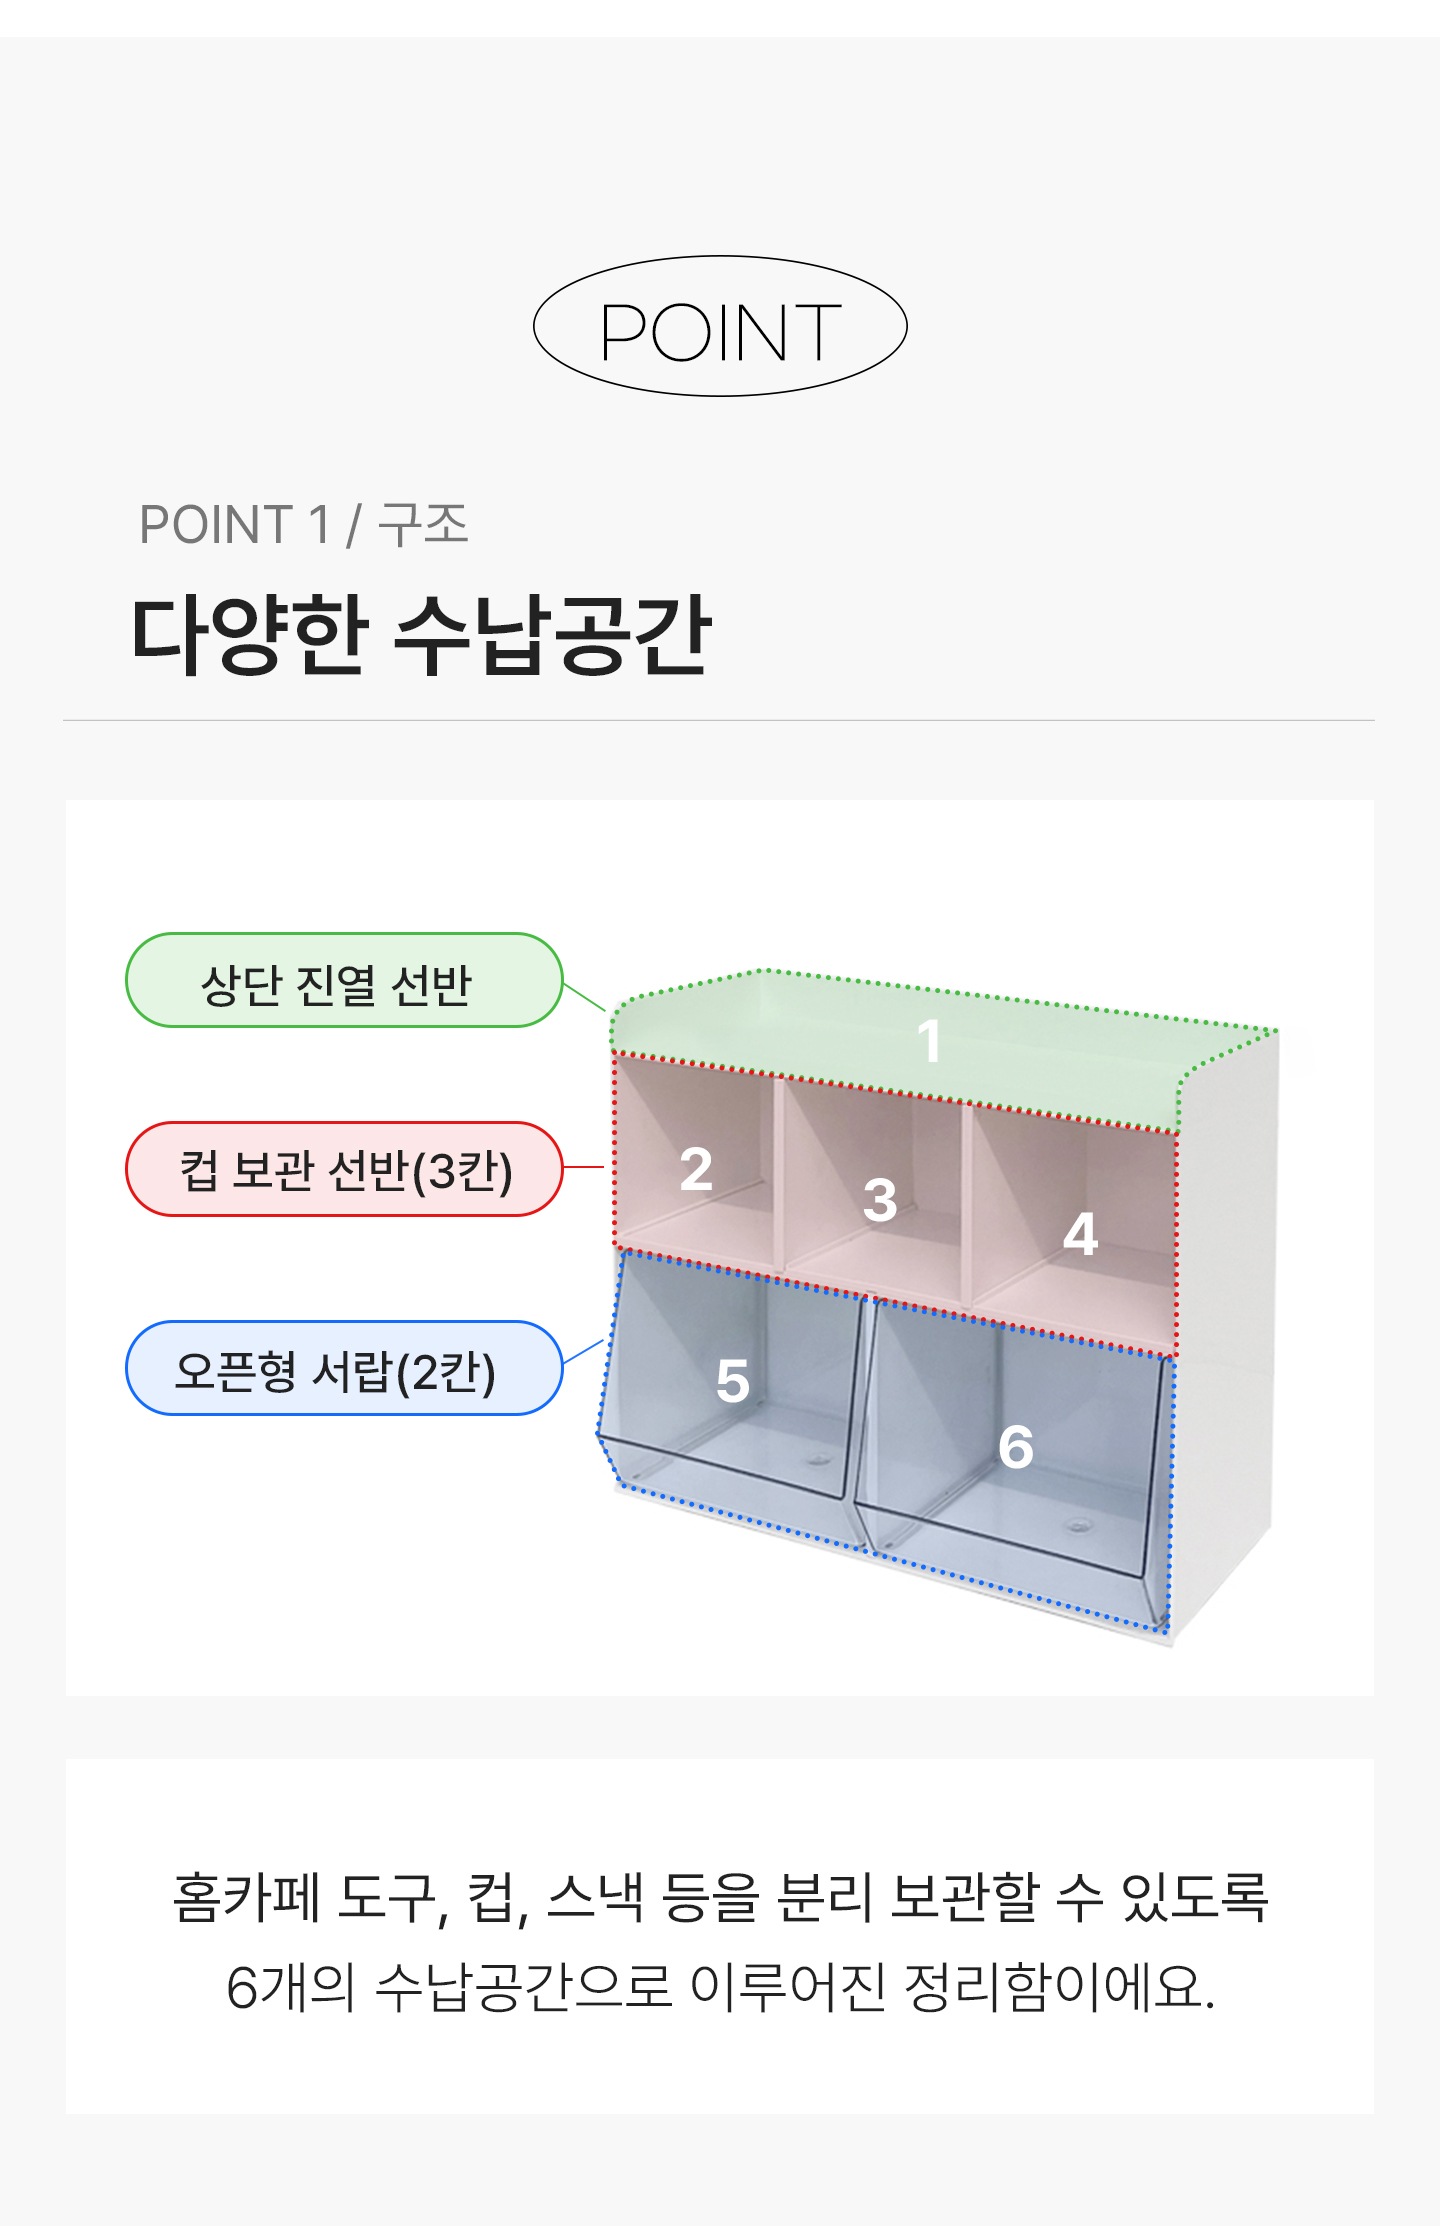
Task: Click the blue connector line to drawers
Action: (x=584, y=1352)
